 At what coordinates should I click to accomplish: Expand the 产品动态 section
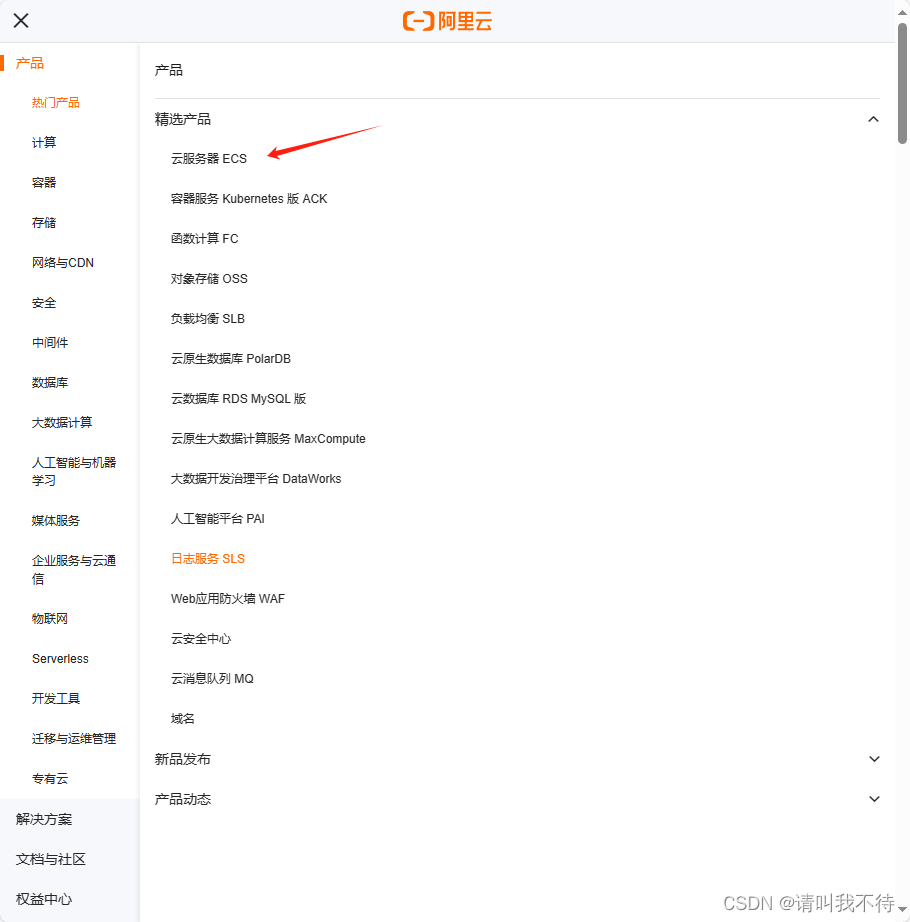873,799
